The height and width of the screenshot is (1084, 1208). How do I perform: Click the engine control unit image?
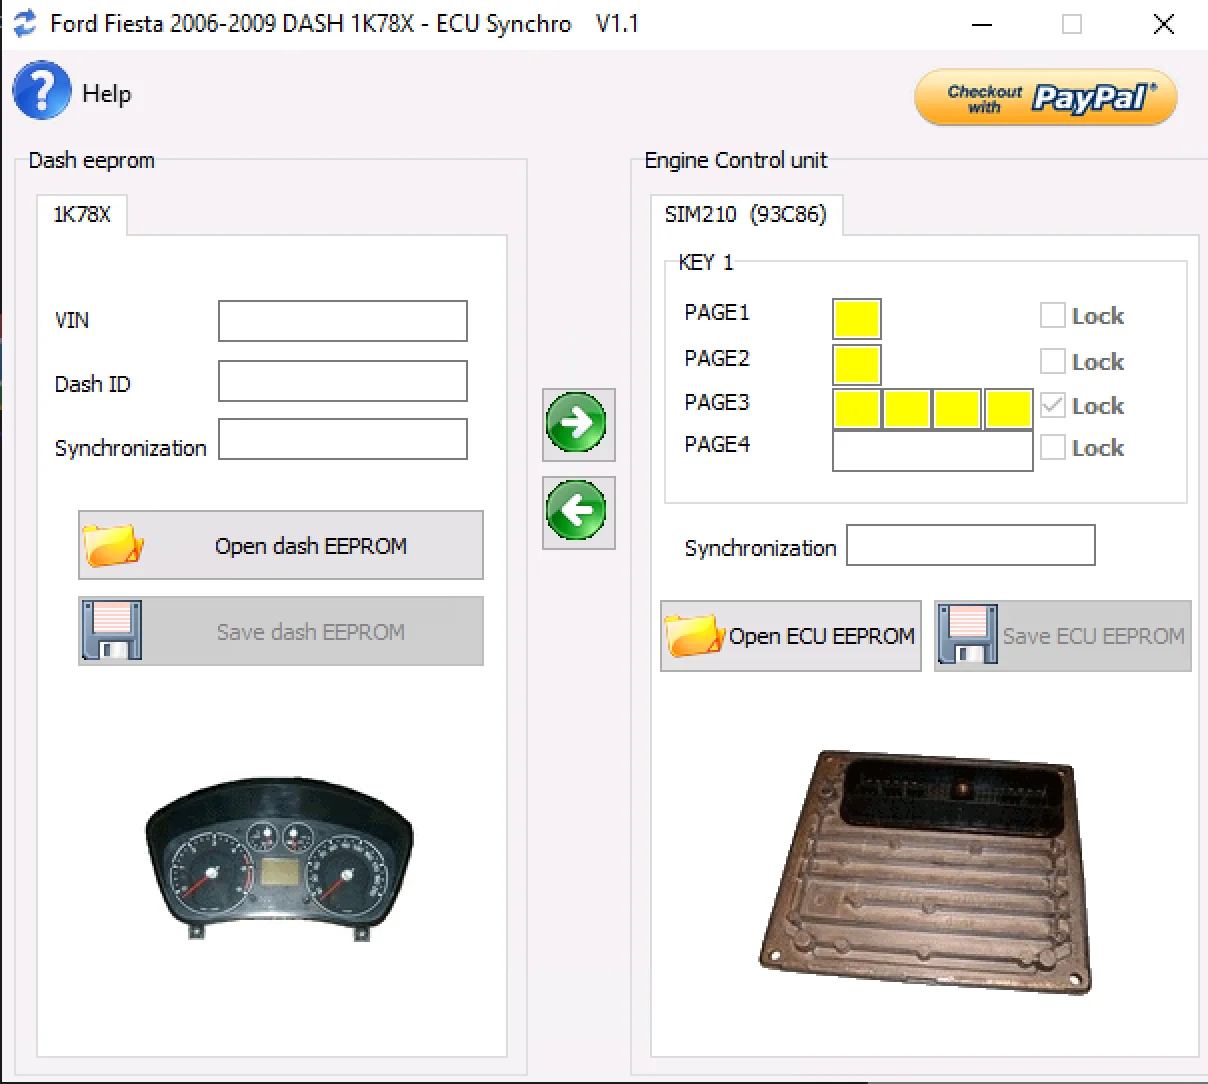[925, 871]
